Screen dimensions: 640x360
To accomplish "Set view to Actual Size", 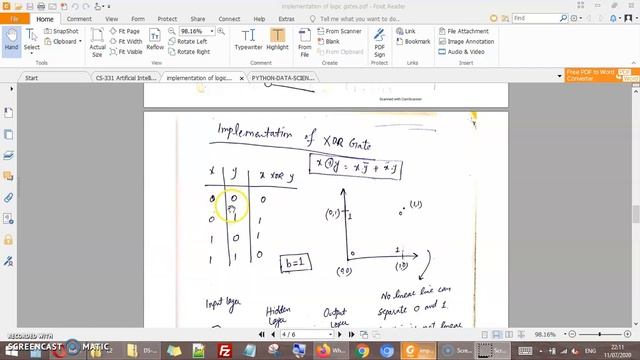I will point(97,42).
